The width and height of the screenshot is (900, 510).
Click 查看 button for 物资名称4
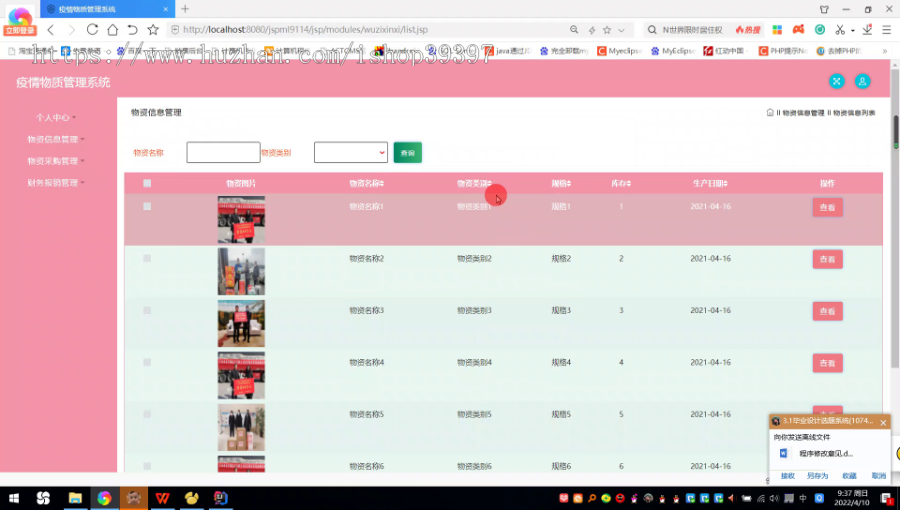coord(827,363)
